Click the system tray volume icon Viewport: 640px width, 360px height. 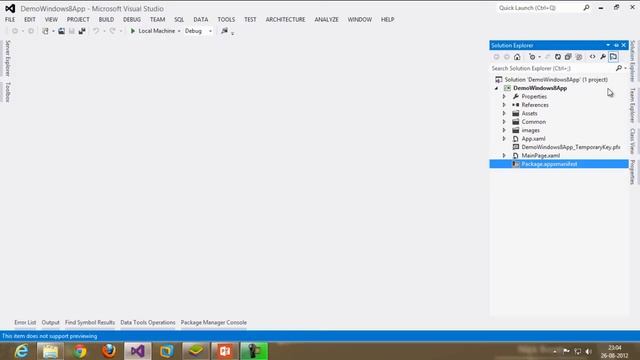(588, 351)
